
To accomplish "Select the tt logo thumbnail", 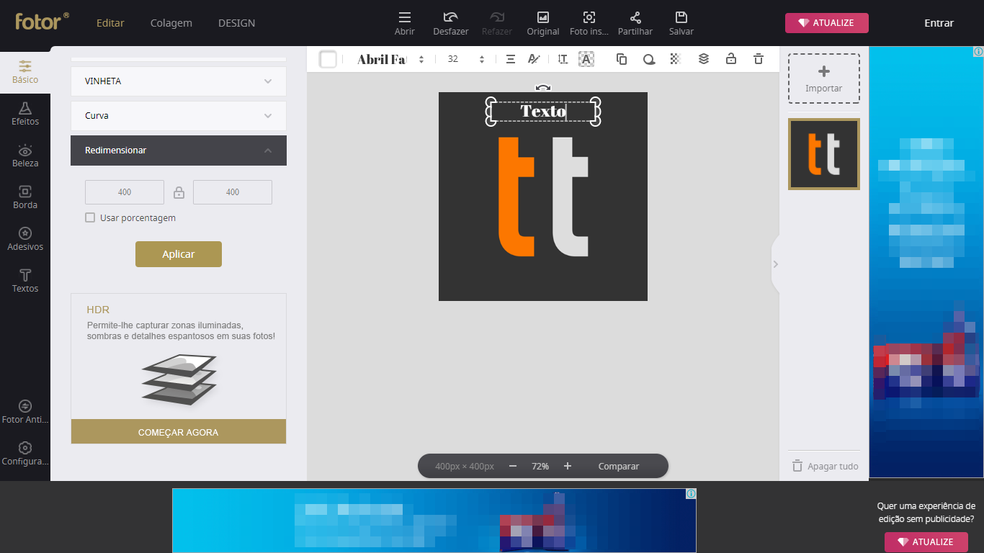I will (823, 154).
